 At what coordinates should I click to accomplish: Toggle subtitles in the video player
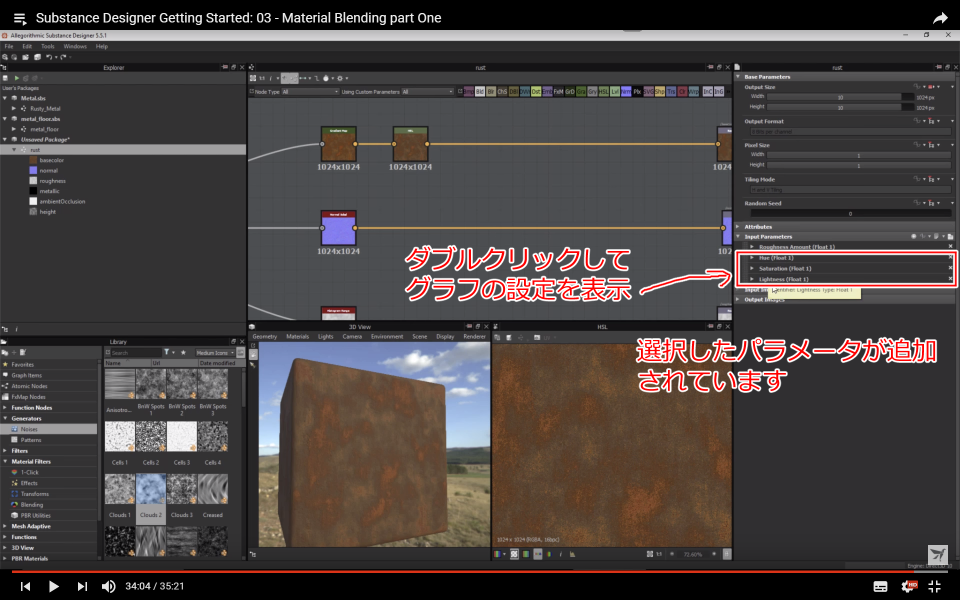coord(880,587)
